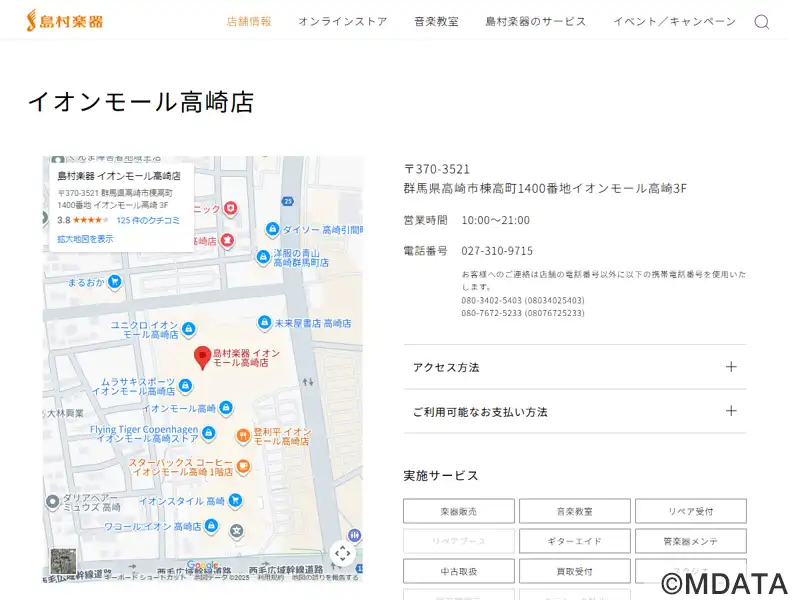This screenshot has width=800, height=600.
Task: Open the 店舗情報 menu item
Action: [x=249, y=21]
